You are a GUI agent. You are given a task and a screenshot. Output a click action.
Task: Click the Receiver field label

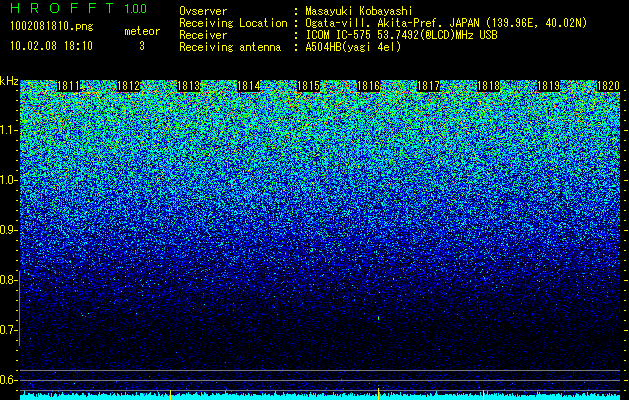tap(203, 35)
